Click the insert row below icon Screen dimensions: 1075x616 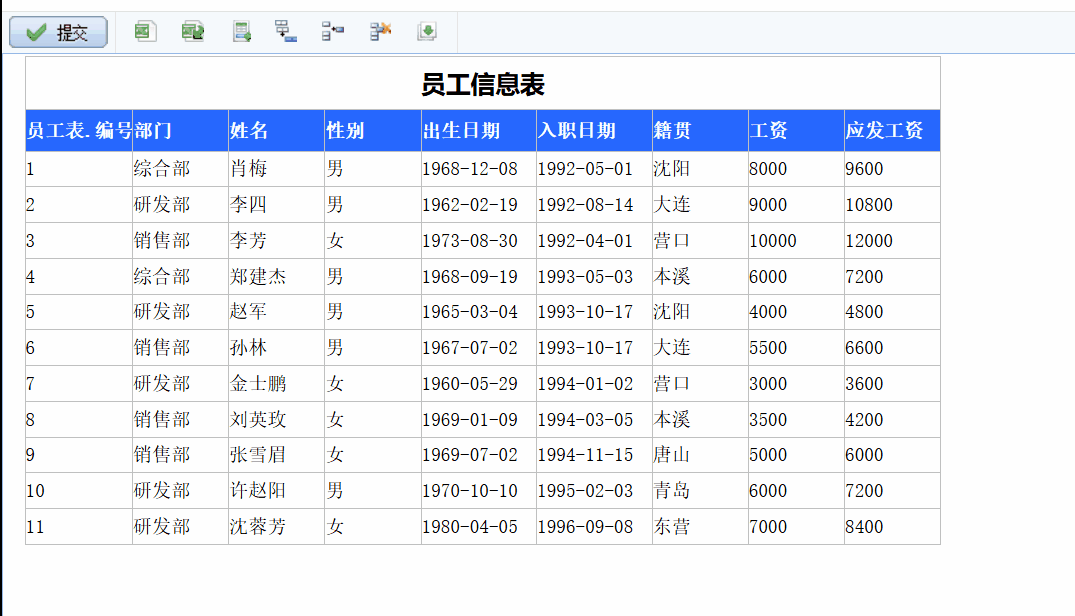pyautogui.click(x=286, y=32)
